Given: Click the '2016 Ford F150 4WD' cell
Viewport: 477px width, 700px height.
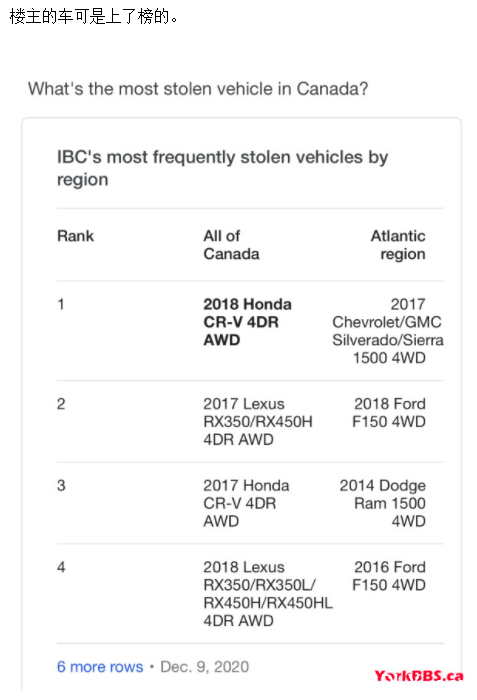Looking at the screenshot, I should click(389, 576).
